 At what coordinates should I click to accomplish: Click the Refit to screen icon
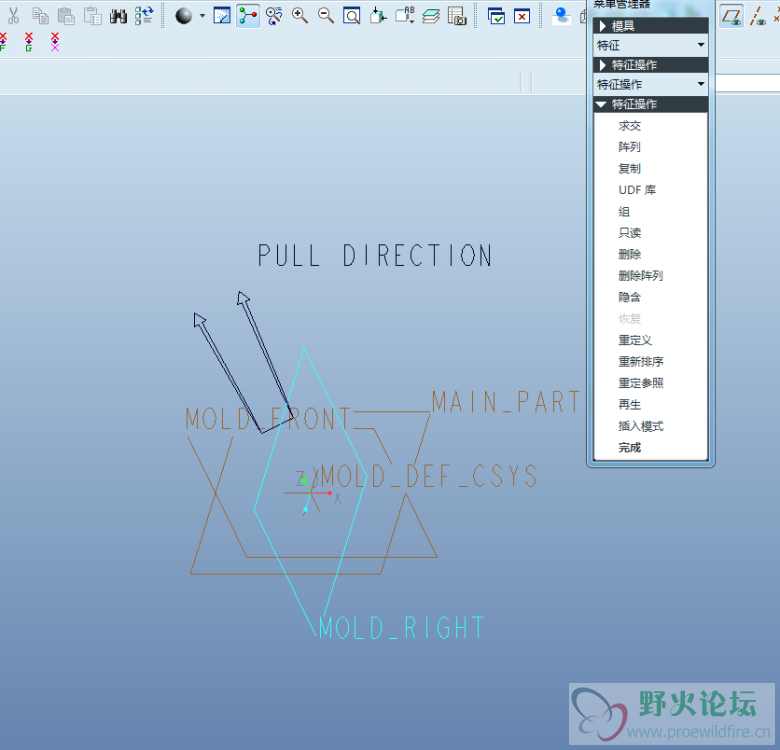[352, 16]
